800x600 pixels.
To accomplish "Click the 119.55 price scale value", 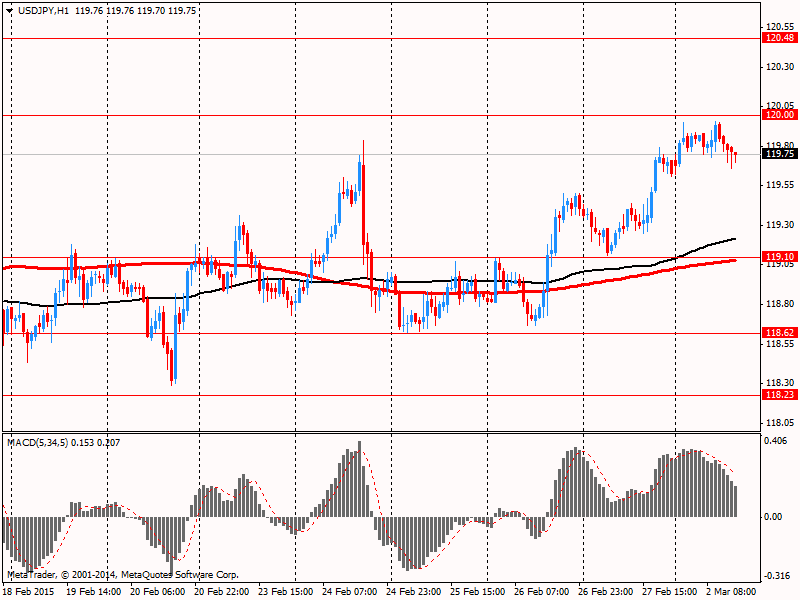I will click(780, 185).
